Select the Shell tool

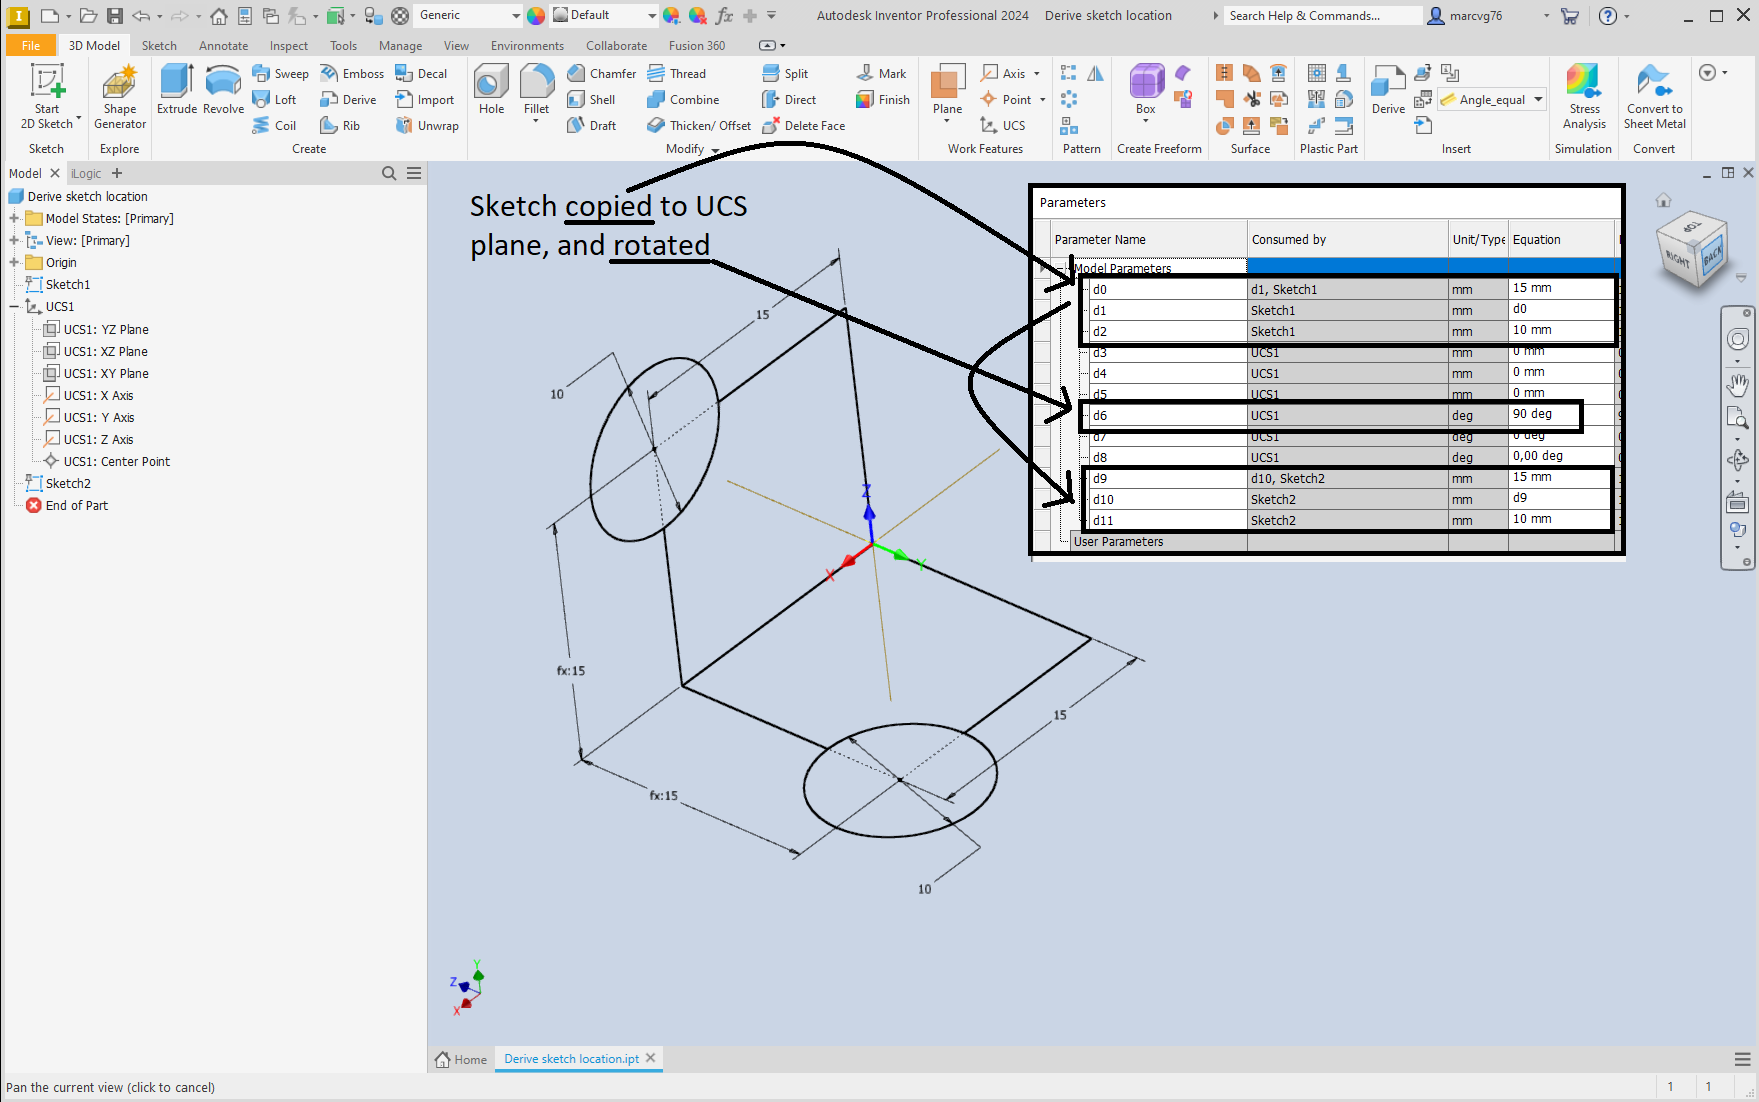(594, 99)
